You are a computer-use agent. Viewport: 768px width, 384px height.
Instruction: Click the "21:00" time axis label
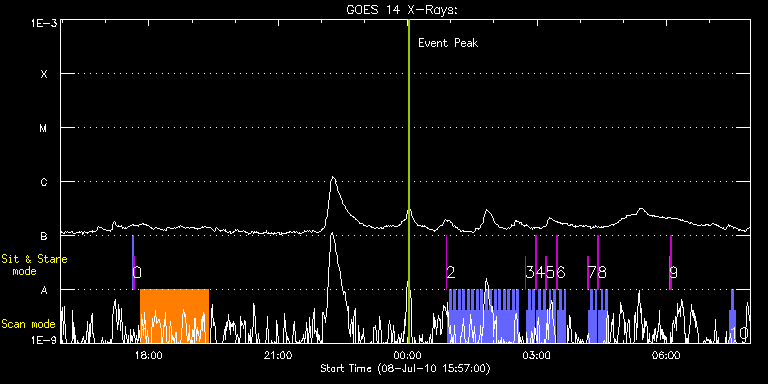(x=279, y=355)
